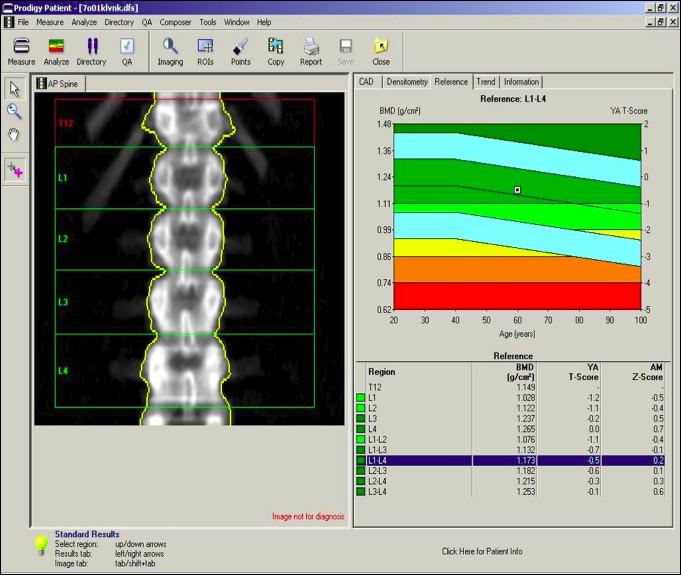This screenshot has height=575, width=681.
Task: Switch to the Trend tab
Action: coord(486,82)
